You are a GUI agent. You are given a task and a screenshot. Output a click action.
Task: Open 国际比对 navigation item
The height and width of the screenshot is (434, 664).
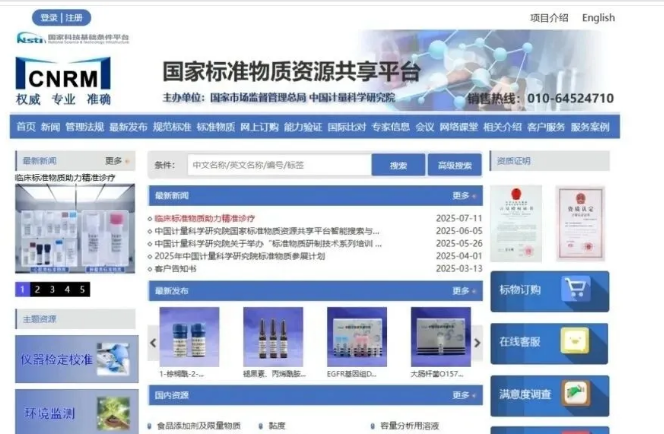(347, 127)
